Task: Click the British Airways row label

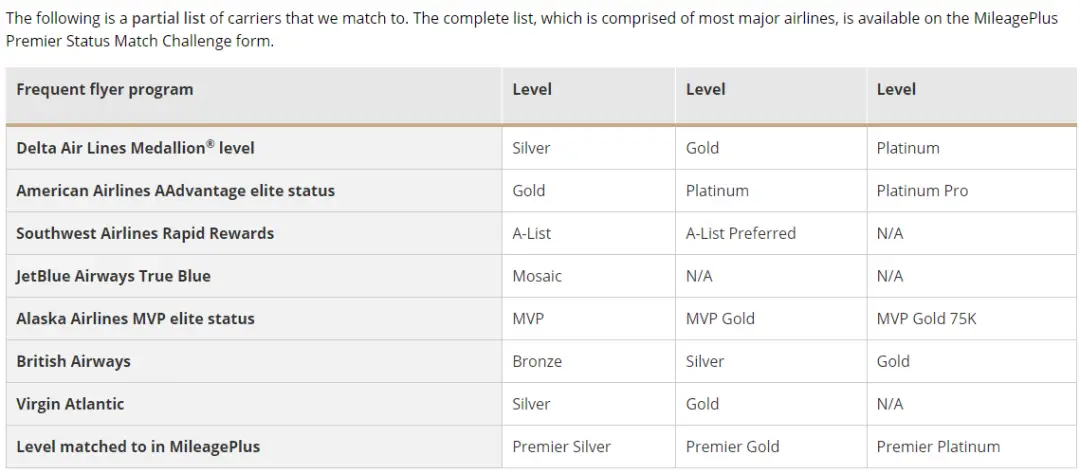Action: (73, 361)
